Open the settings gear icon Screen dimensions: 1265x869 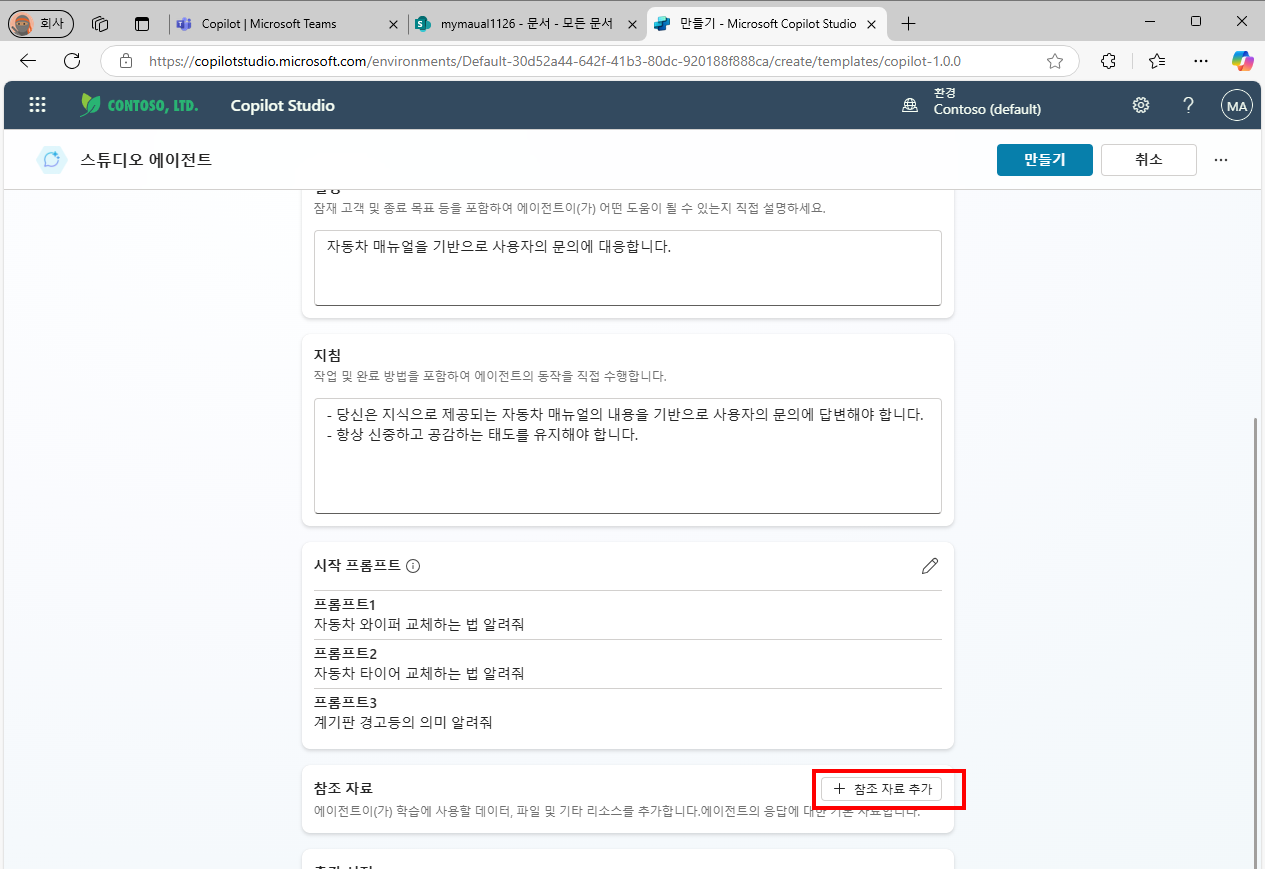1141,105
